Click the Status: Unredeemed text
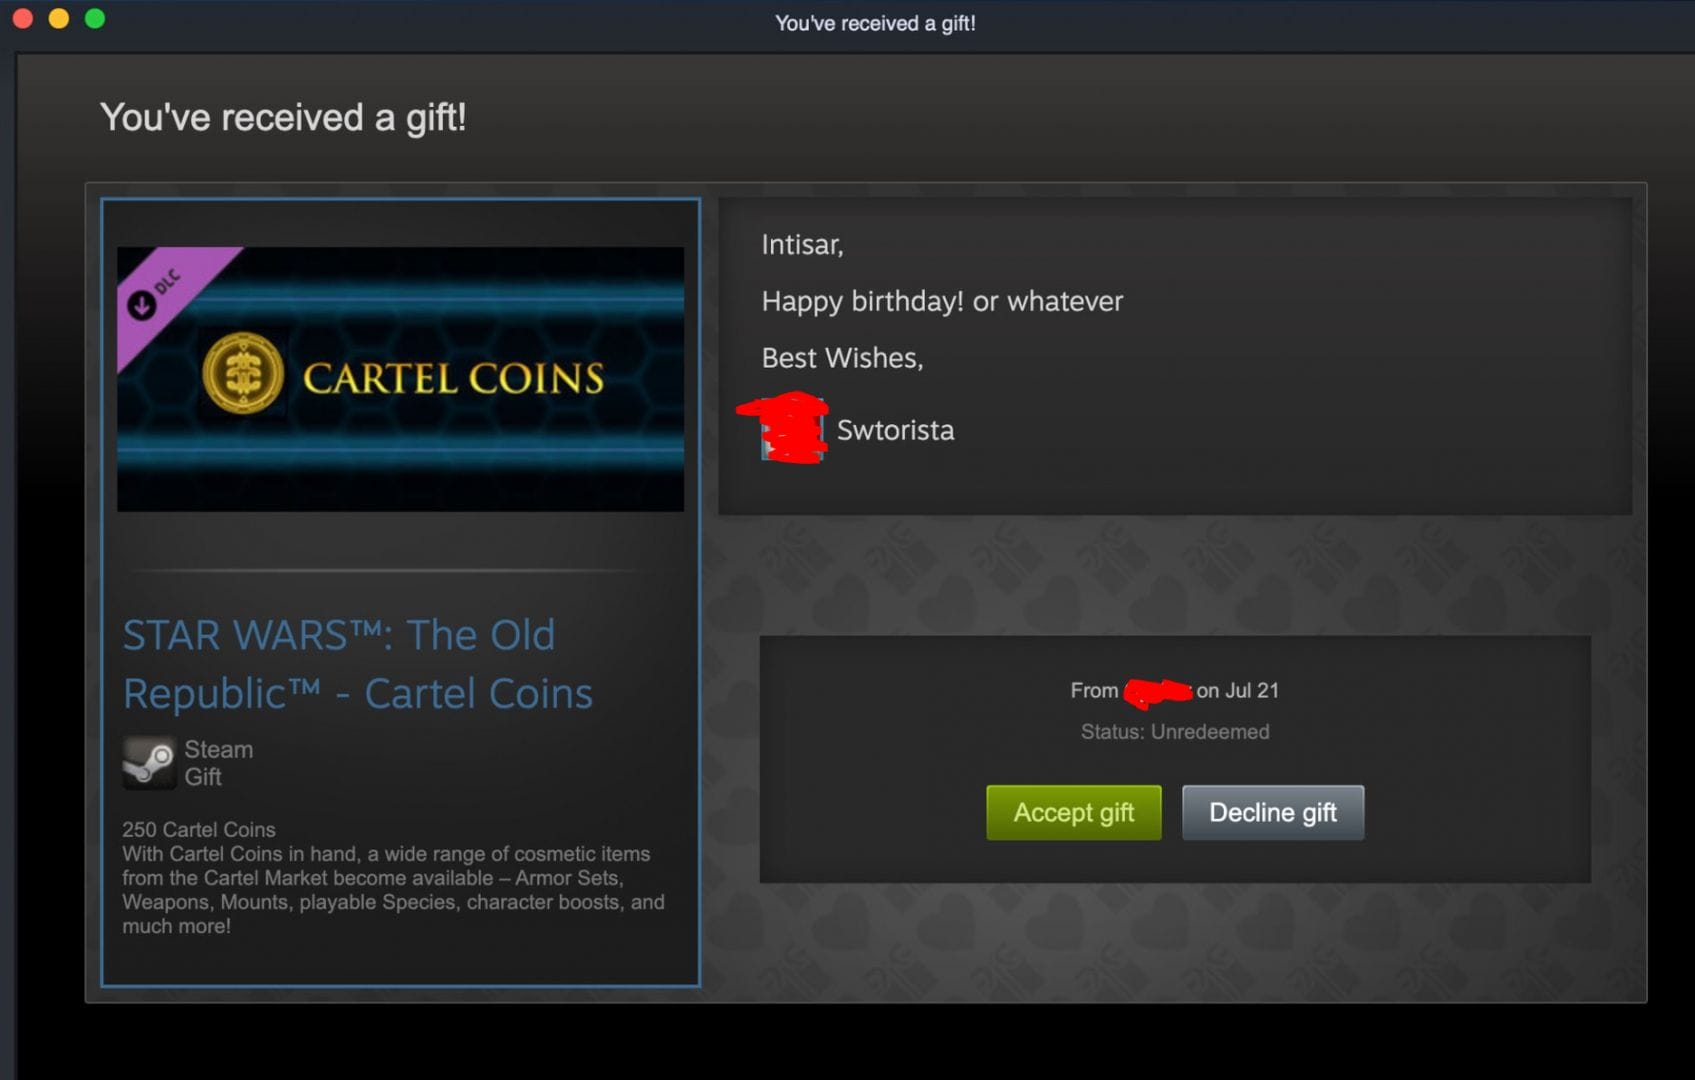 pyautogui.click(x=1175, y=732)
